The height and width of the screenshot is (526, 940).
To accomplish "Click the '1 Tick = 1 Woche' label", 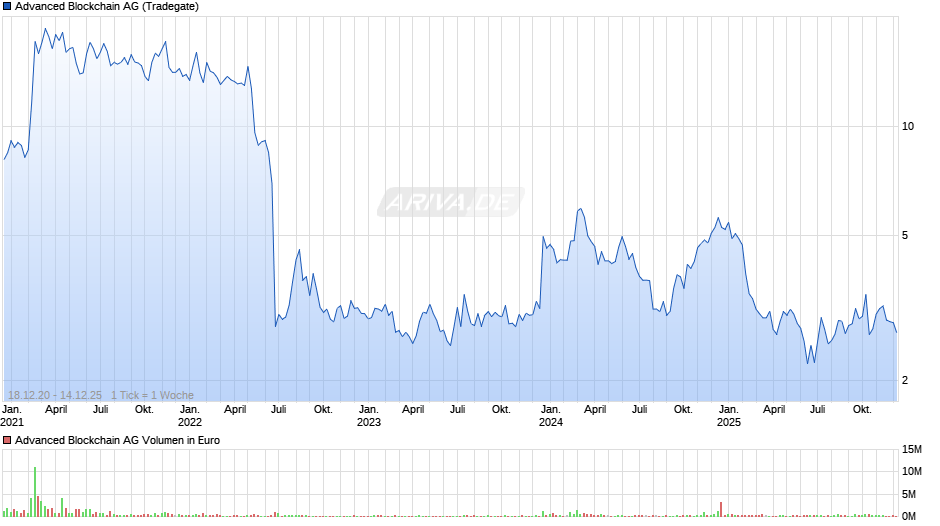I will click(x=152, y=395).
